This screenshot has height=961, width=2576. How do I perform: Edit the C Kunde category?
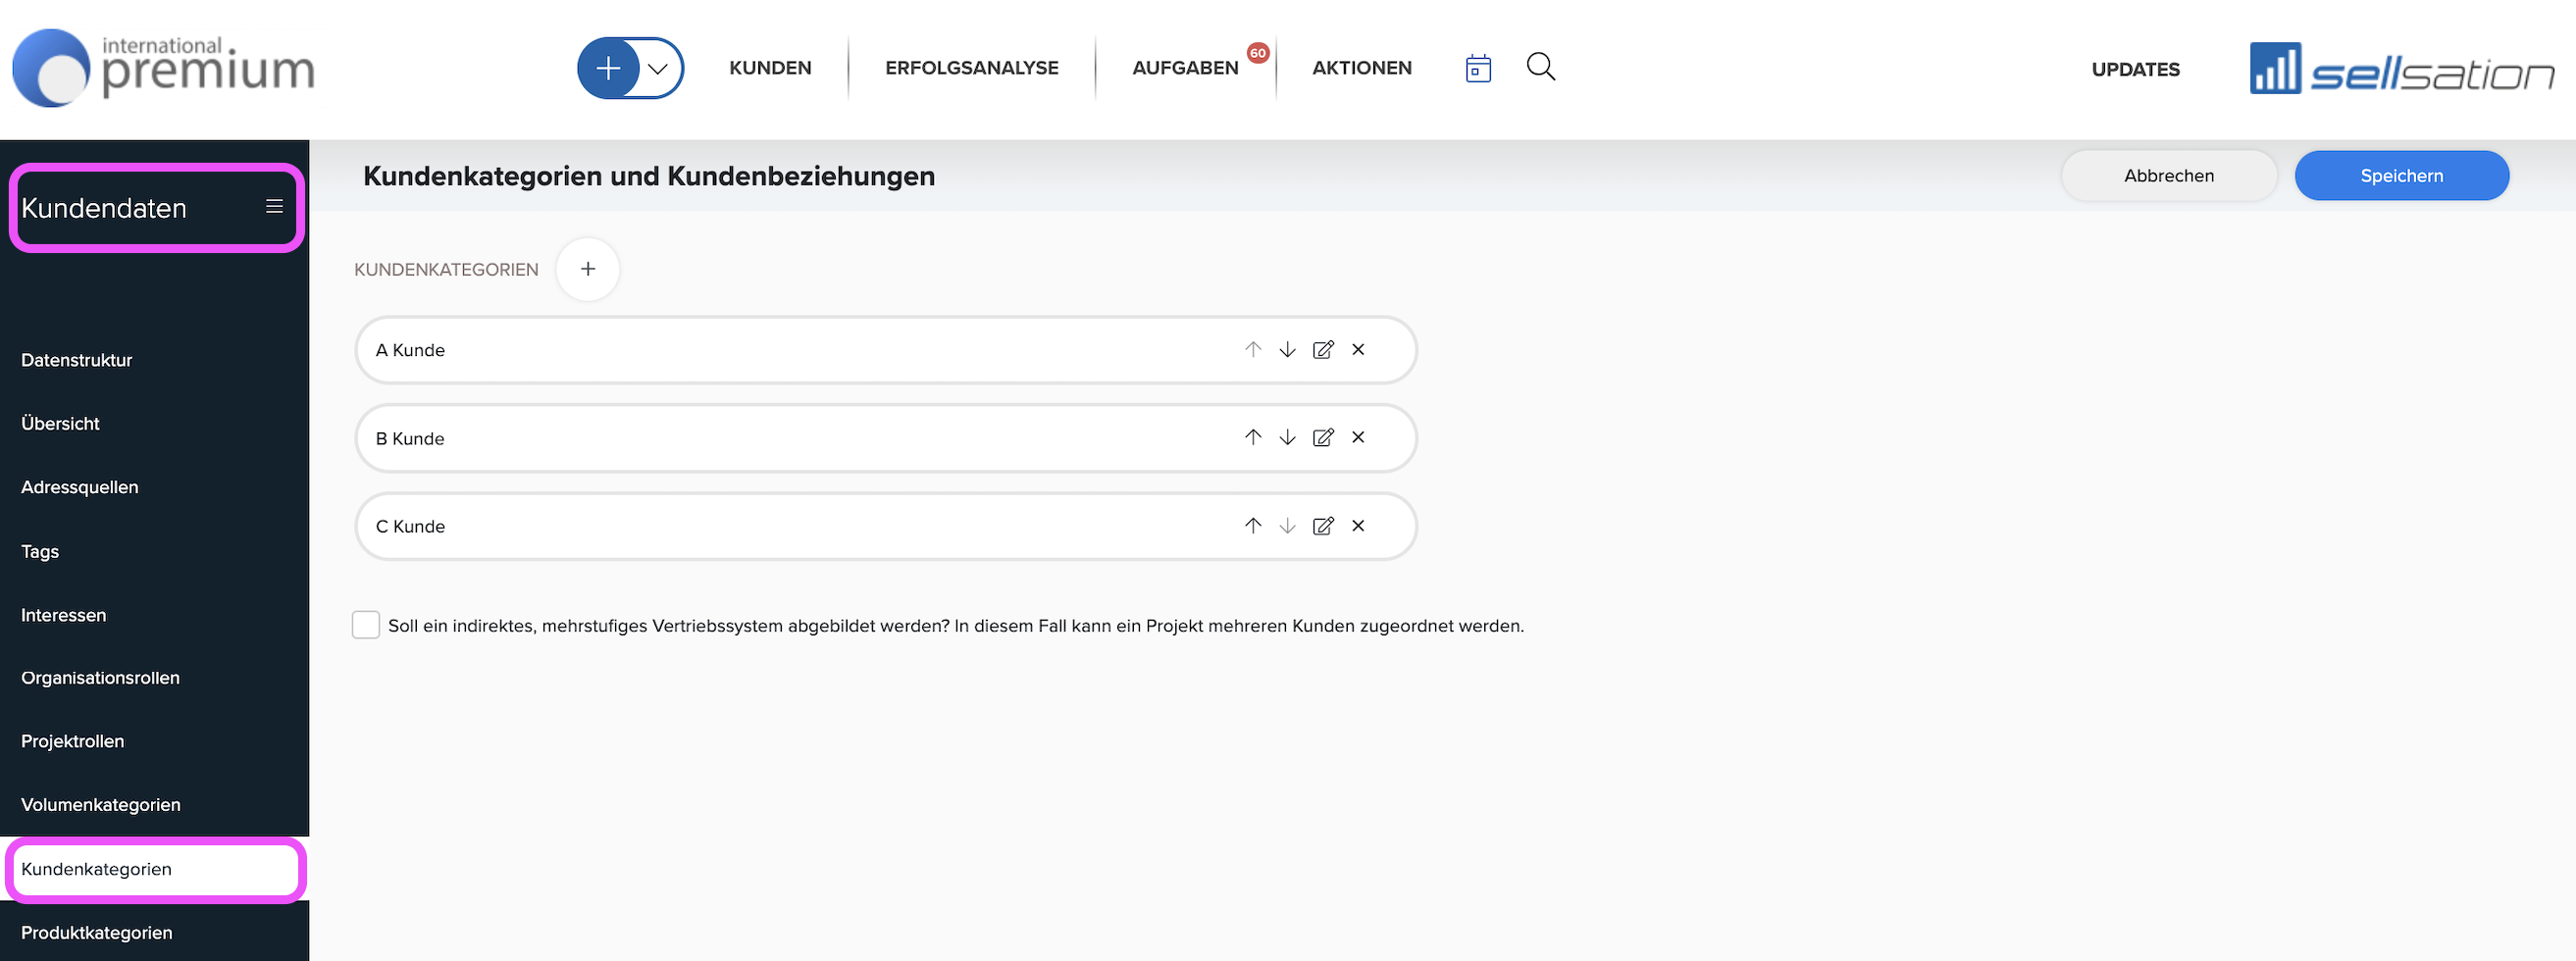1323,525
